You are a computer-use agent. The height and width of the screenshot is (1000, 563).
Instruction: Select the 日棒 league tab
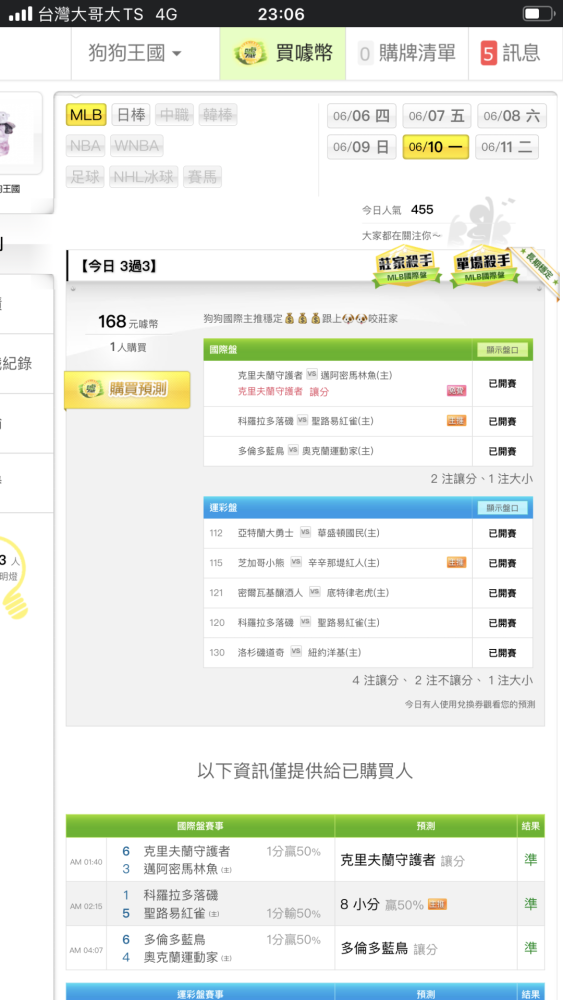coord(131,115)
